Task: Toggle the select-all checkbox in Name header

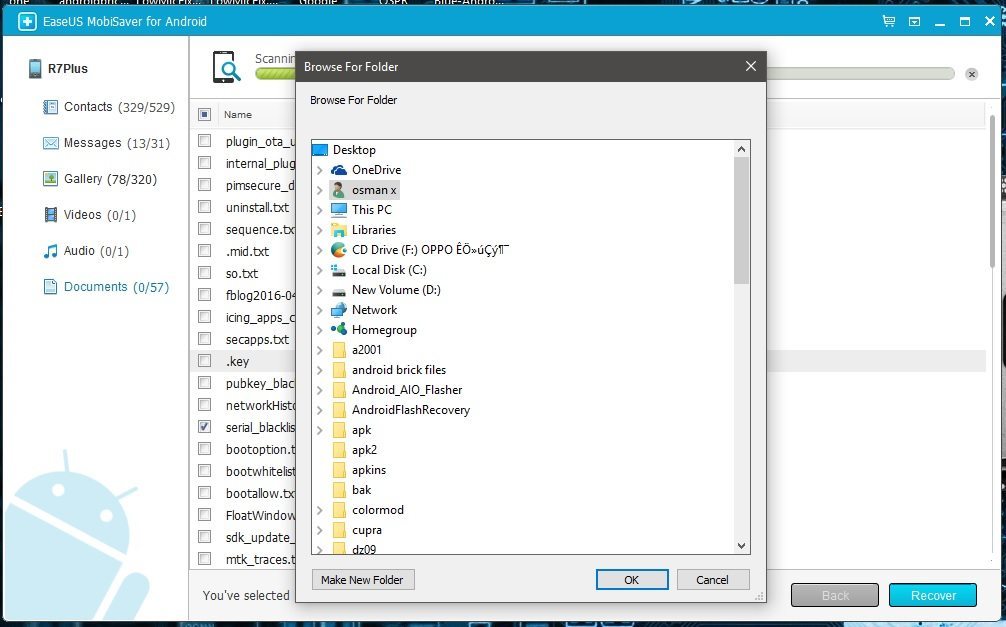Action: coord(204,114)
